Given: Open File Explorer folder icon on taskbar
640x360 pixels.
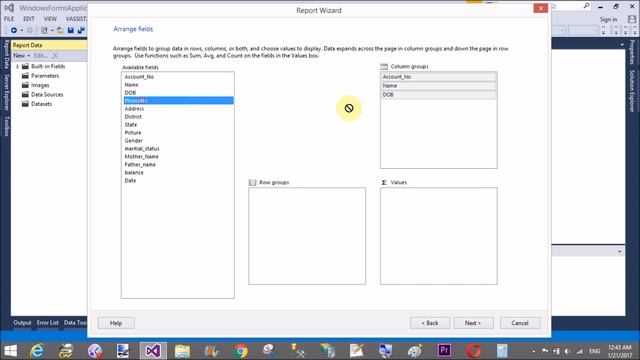Looking at the screenshot, I should point(182,351).
